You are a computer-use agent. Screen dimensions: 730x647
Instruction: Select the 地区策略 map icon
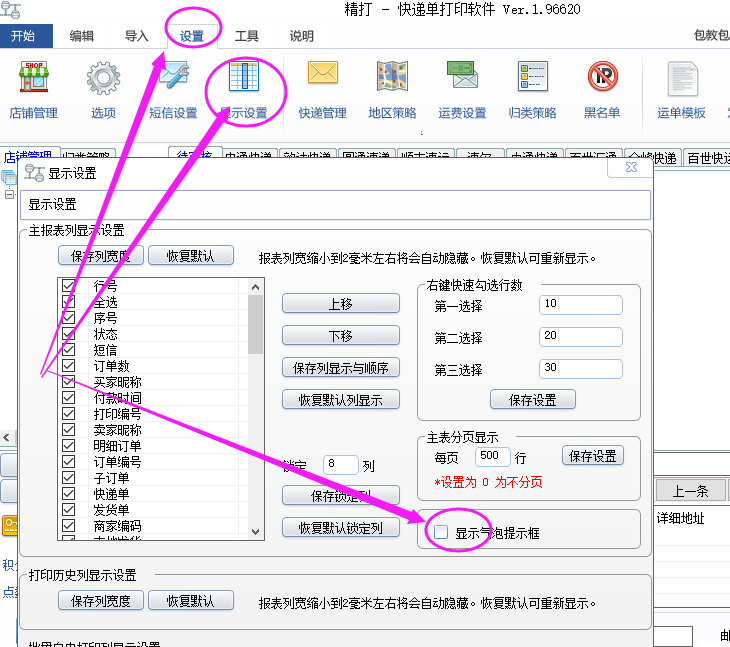coord(392,78)
